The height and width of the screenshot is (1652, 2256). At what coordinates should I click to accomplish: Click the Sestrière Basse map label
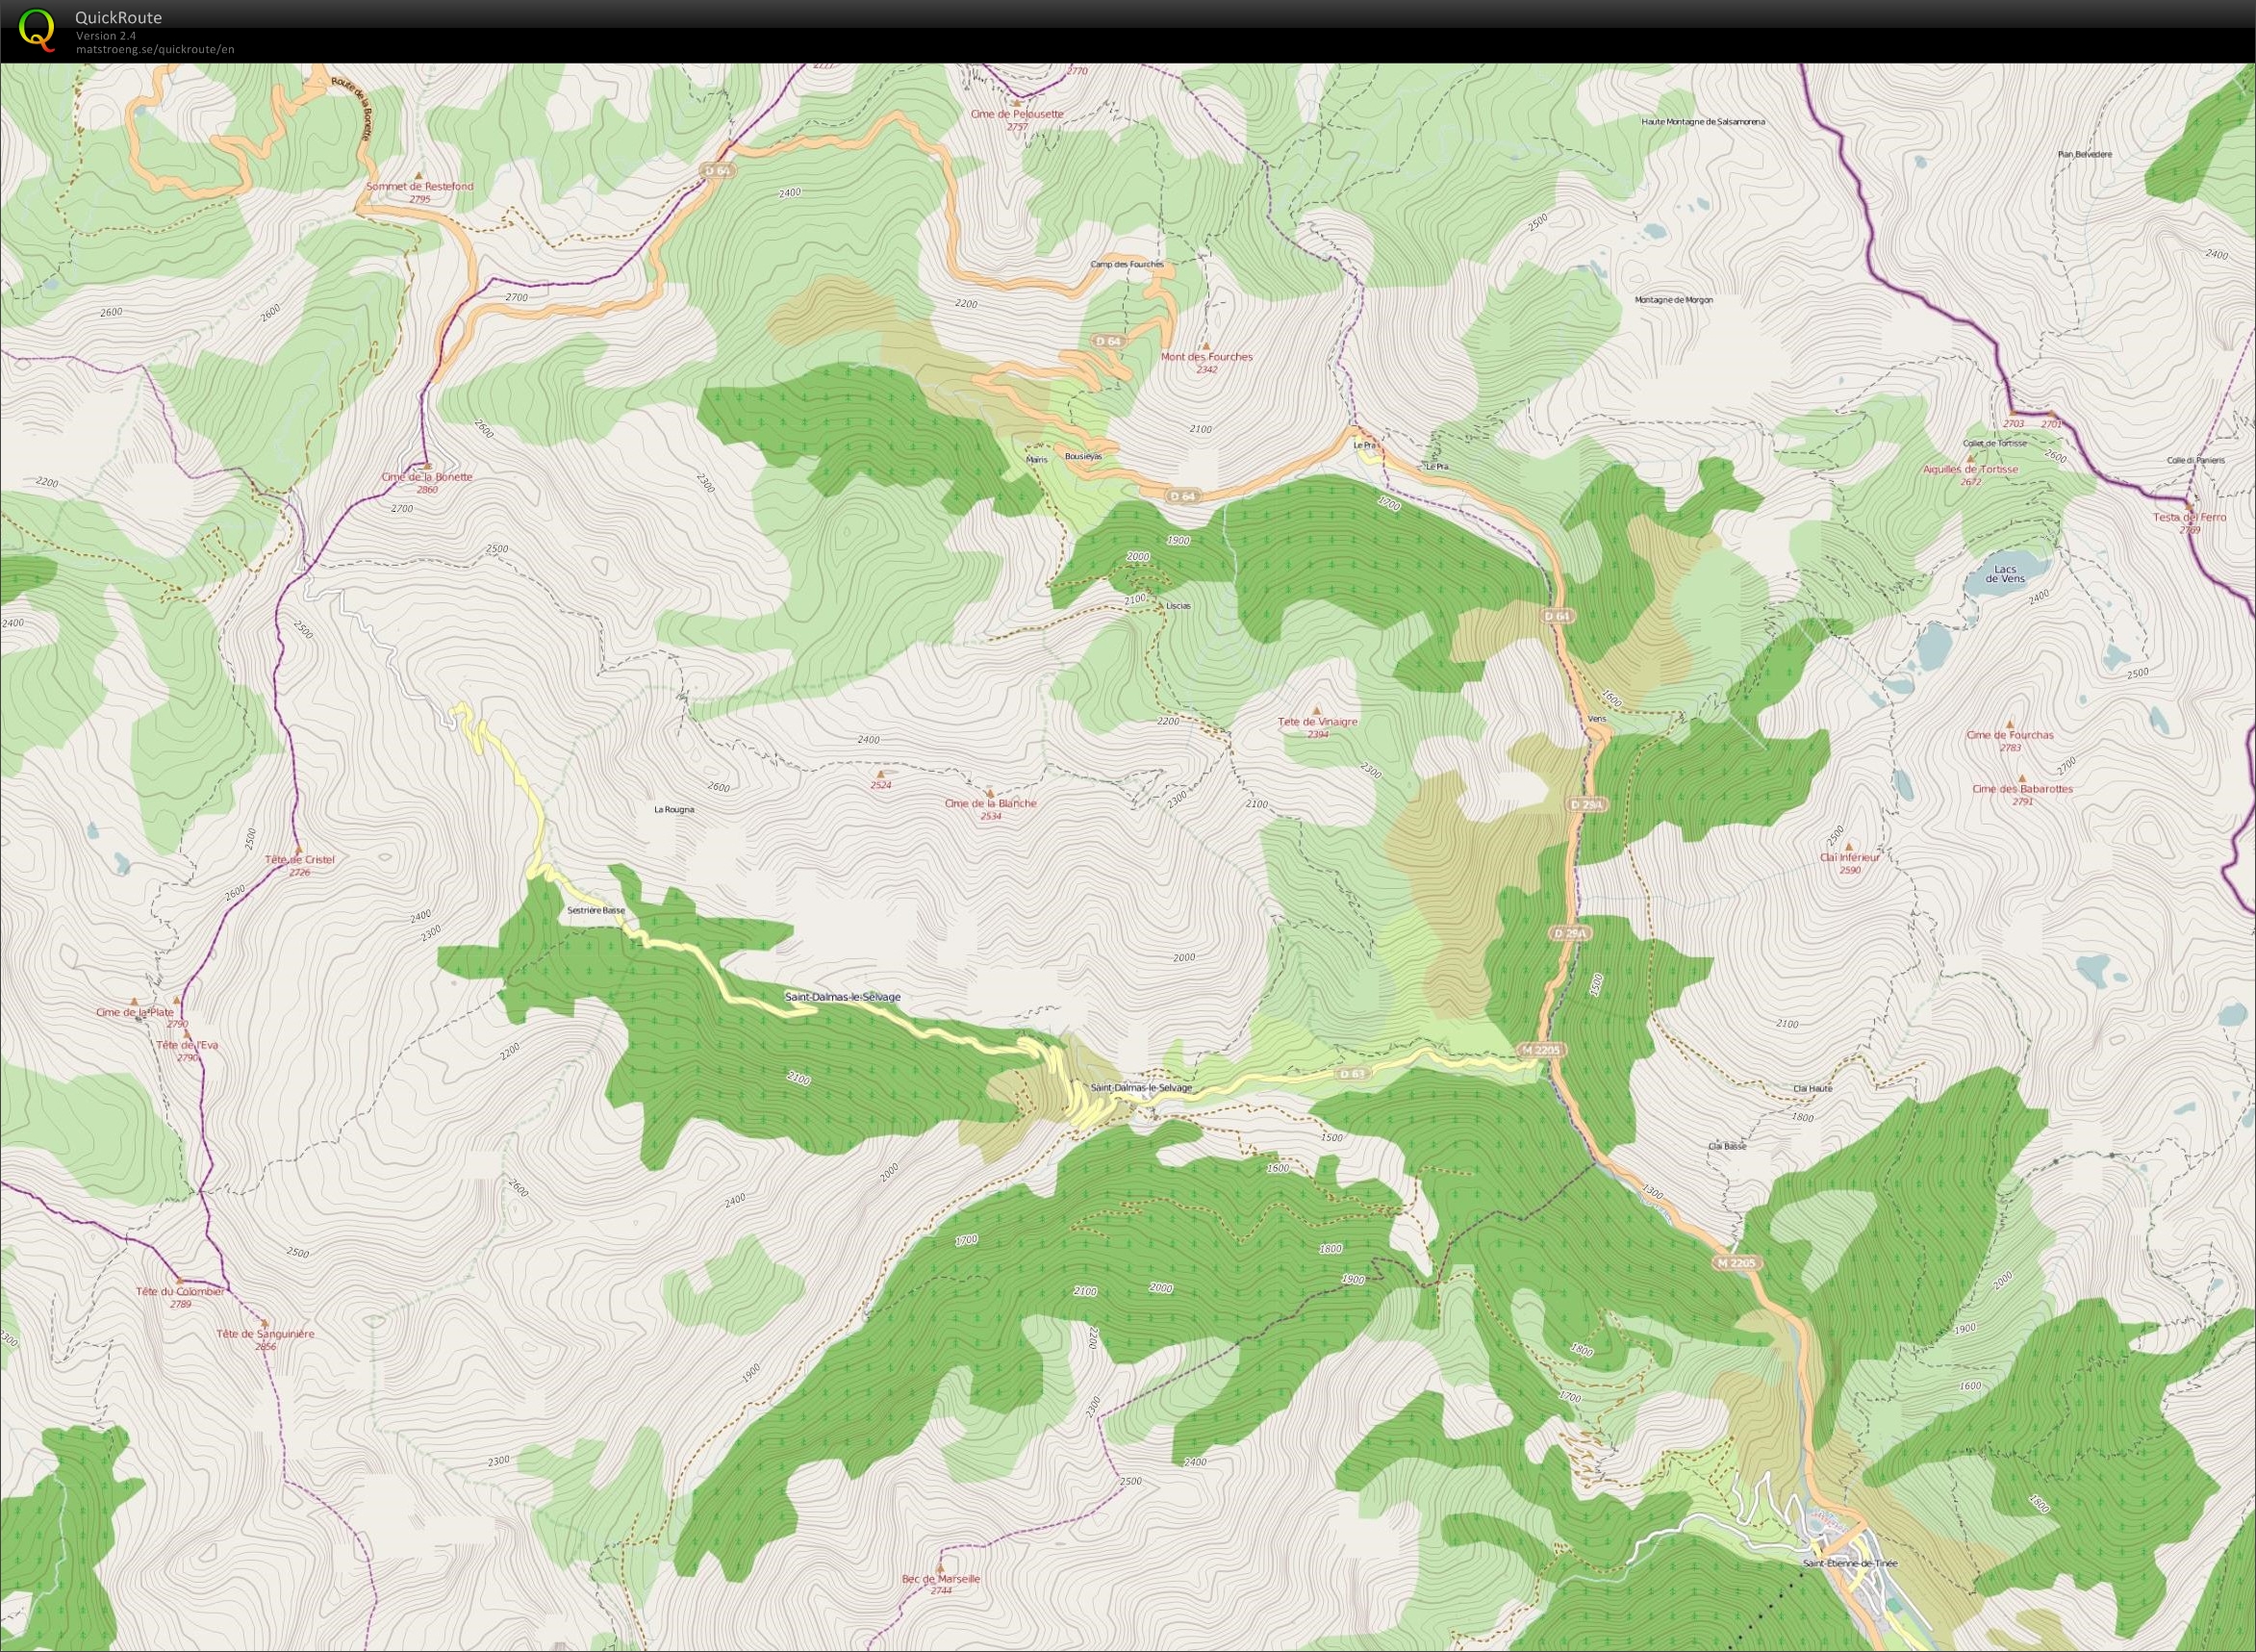pos(596,910)
